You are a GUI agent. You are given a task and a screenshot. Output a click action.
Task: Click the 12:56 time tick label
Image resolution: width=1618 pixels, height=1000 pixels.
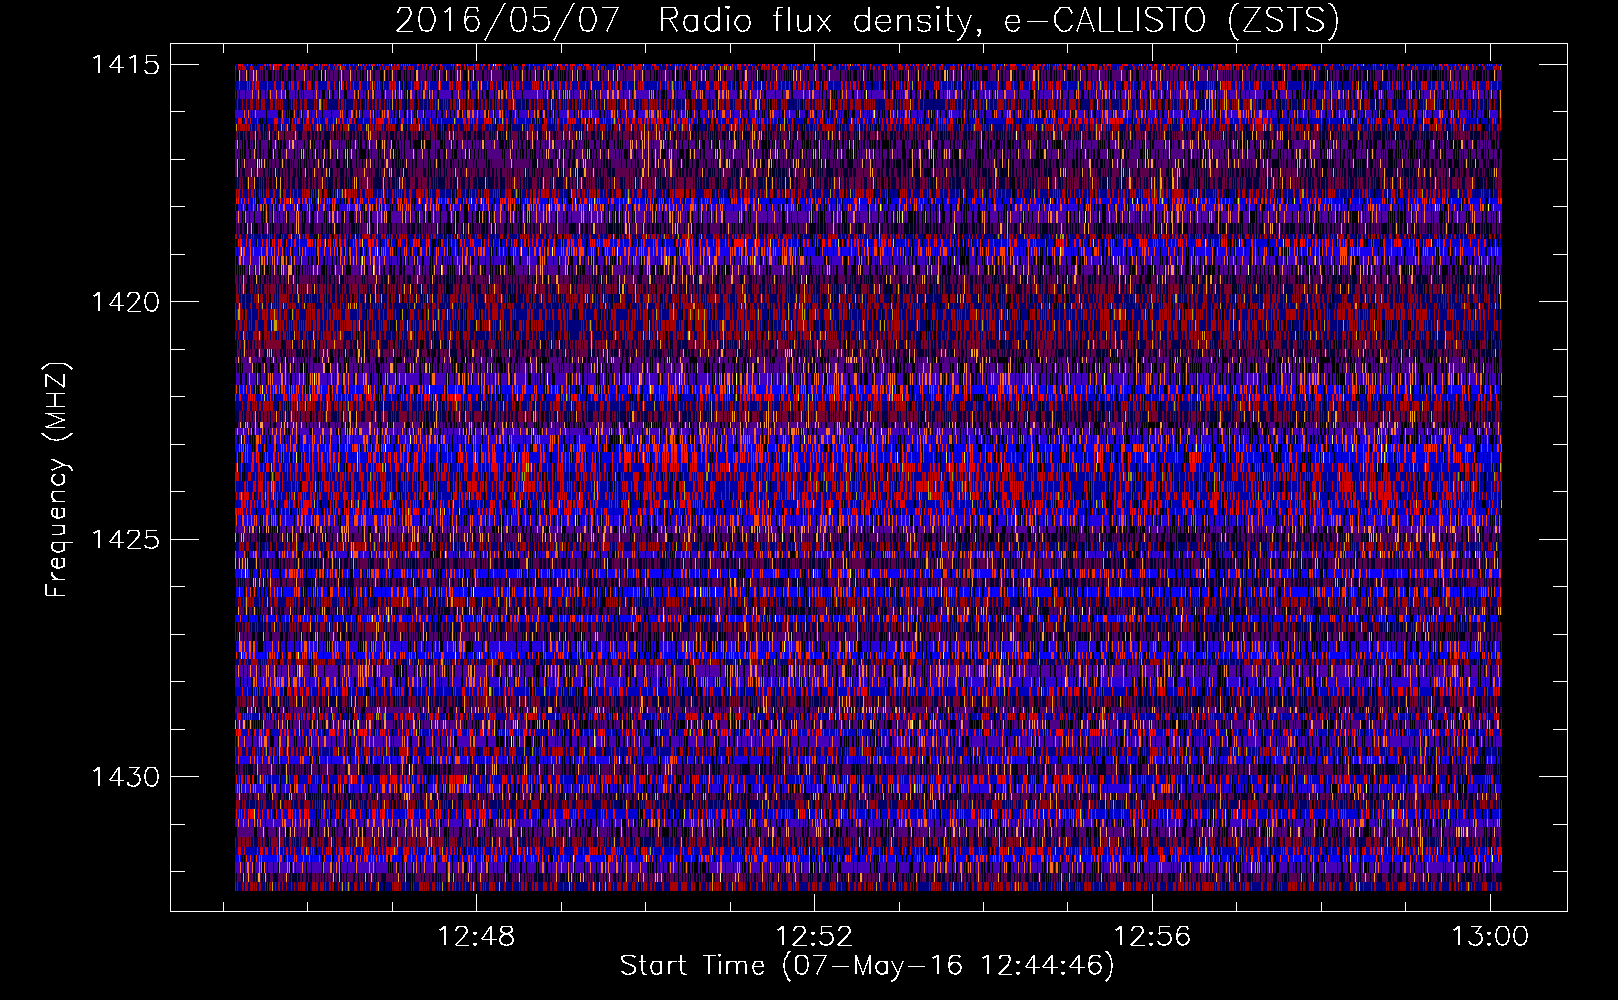(x=1153, y=936)
